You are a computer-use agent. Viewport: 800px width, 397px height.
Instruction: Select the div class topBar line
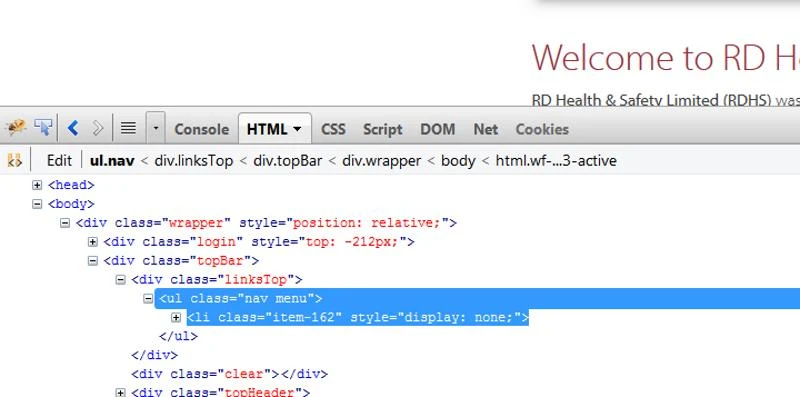(181, 261)
